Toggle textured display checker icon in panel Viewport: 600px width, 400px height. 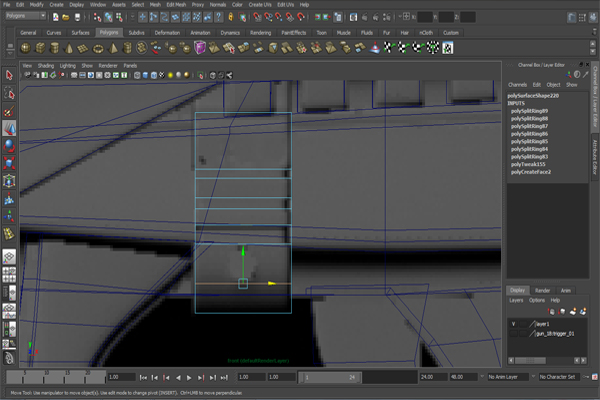pos(162,75)
